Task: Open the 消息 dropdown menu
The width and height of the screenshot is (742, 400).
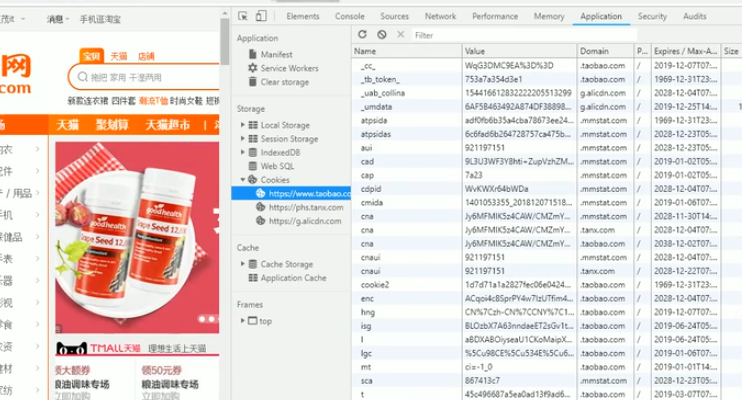Action: coord(57,19)
